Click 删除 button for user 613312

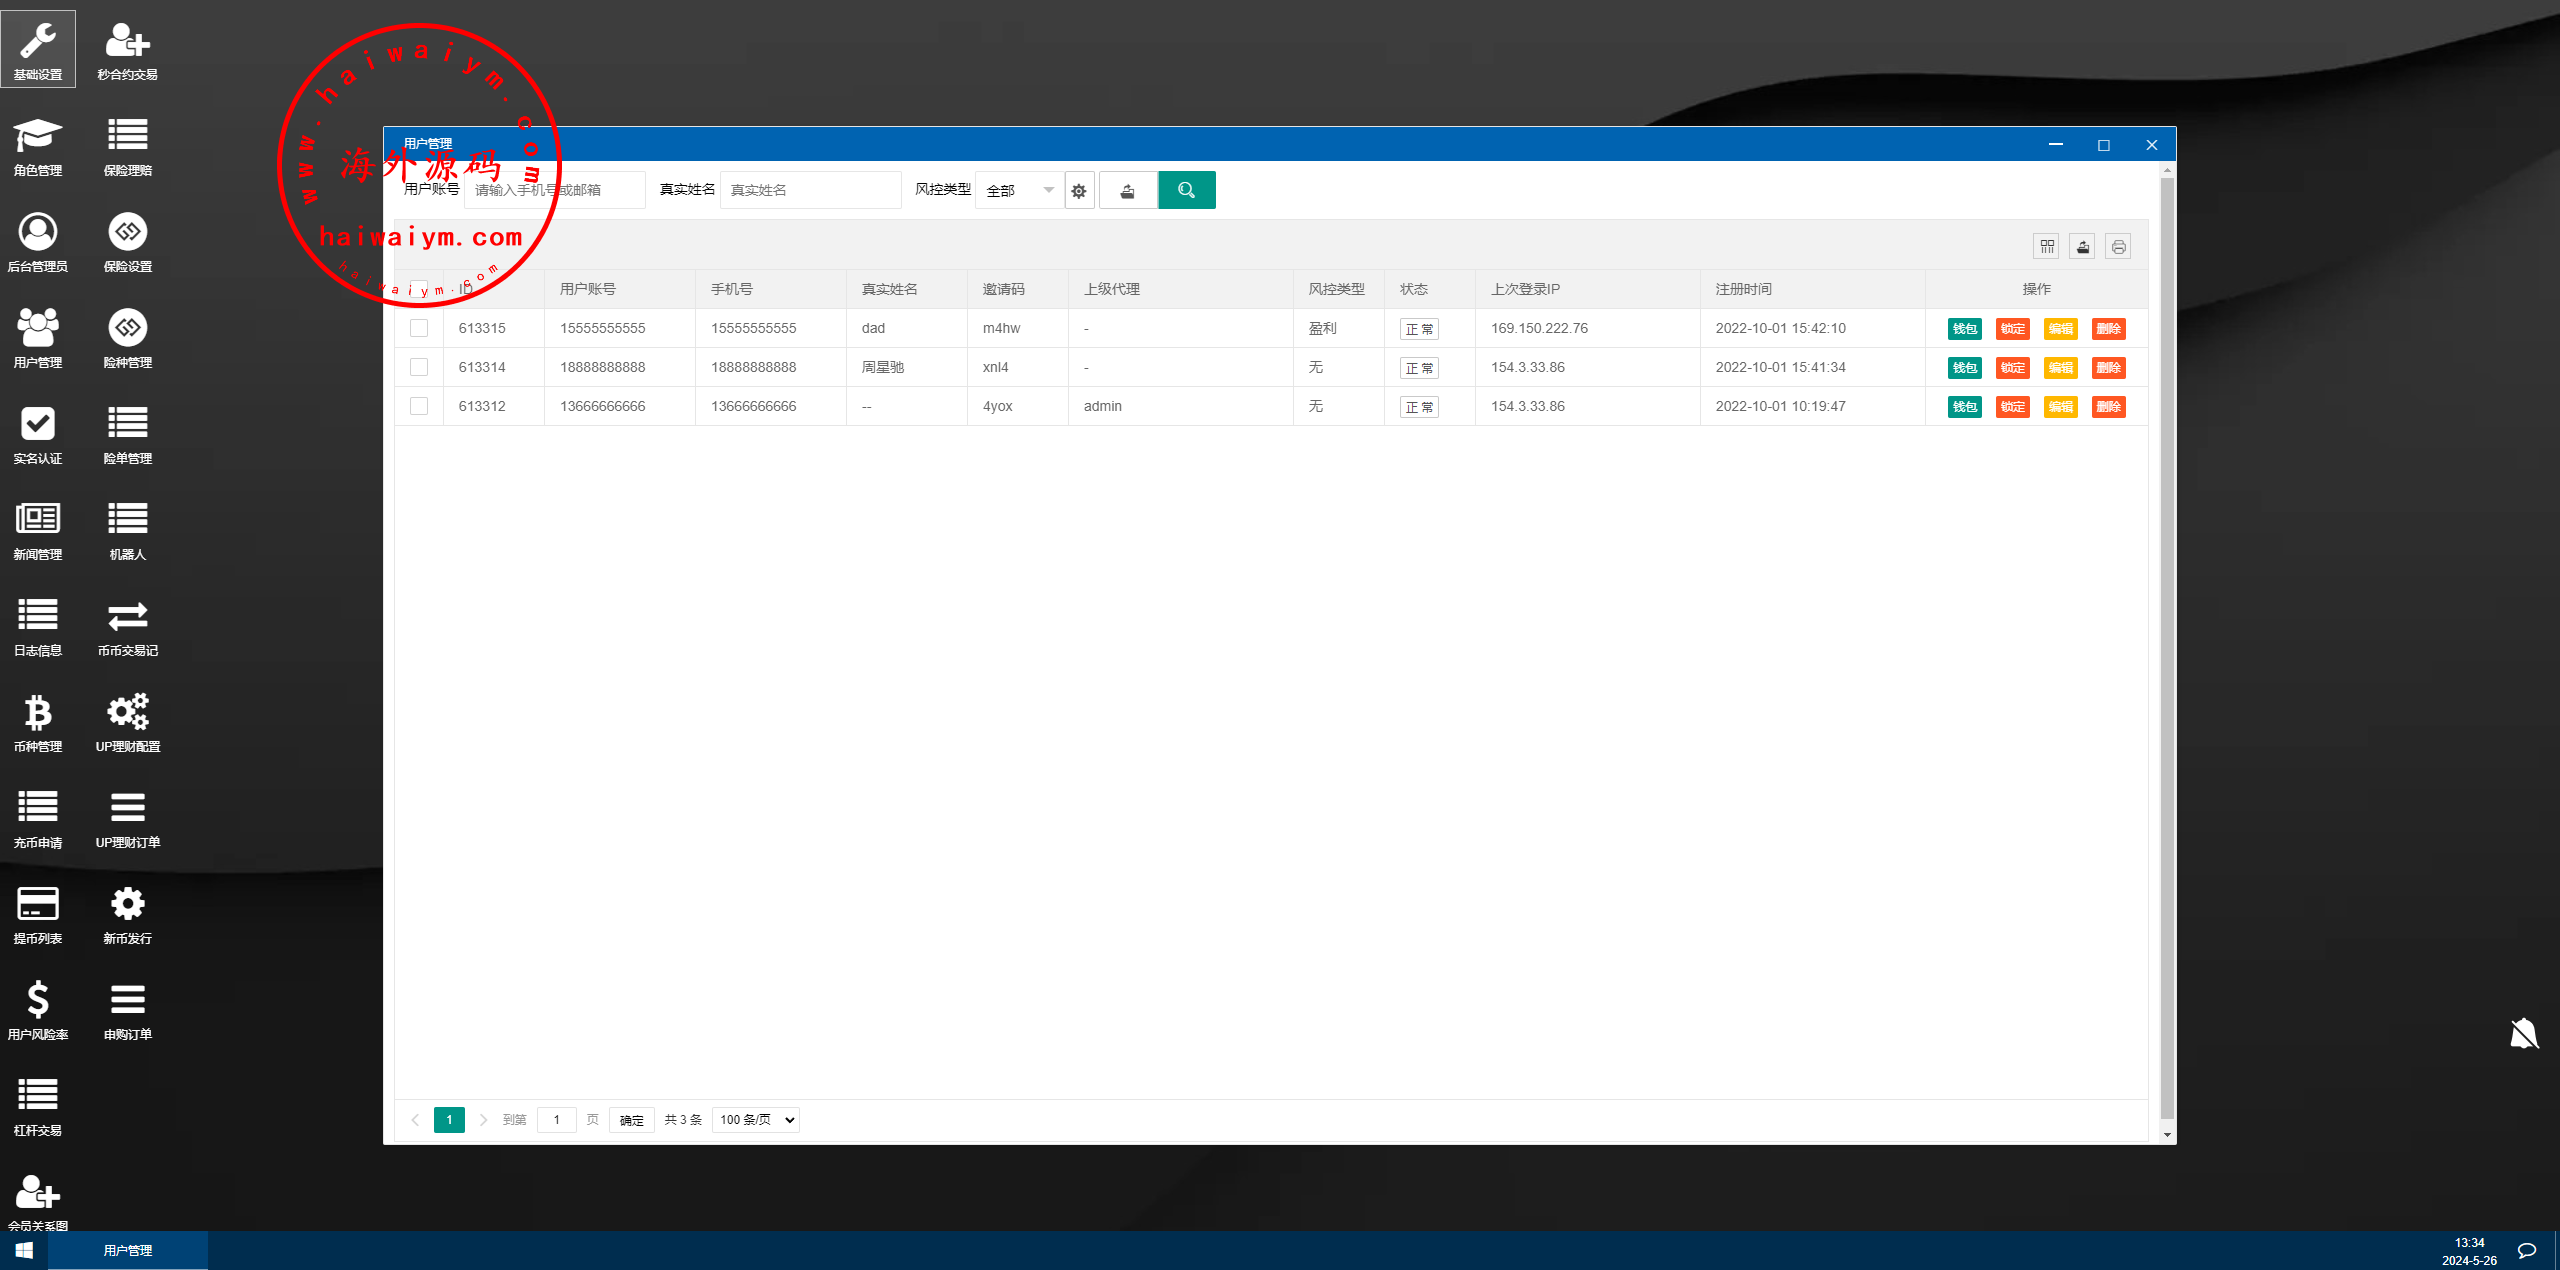[2108, 407]
